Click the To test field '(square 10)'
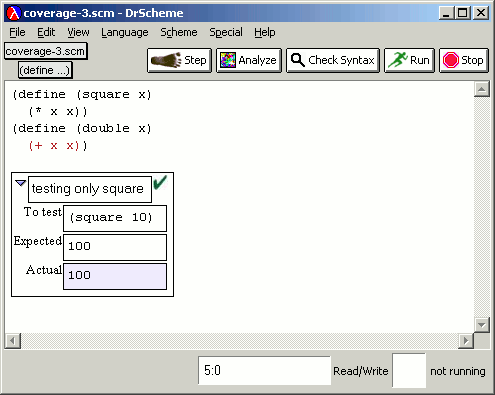Image resolution: width=495 pixels, height=395 pixels. 115,218
